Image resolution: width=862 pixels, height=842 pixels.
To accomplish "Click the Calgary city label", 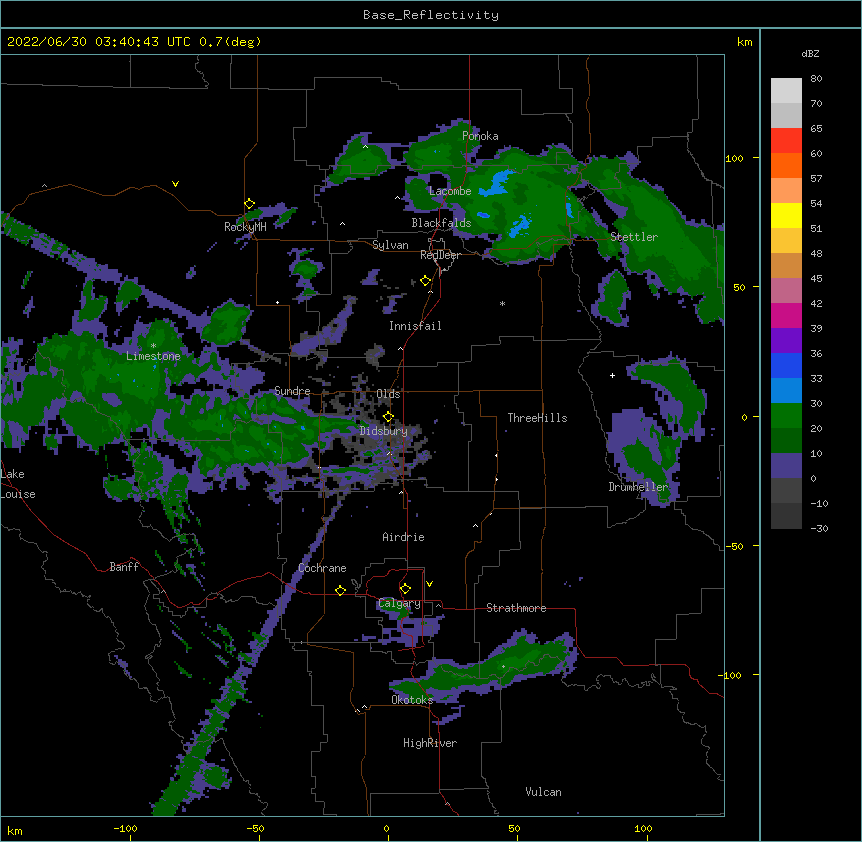I will click(399, 603).
